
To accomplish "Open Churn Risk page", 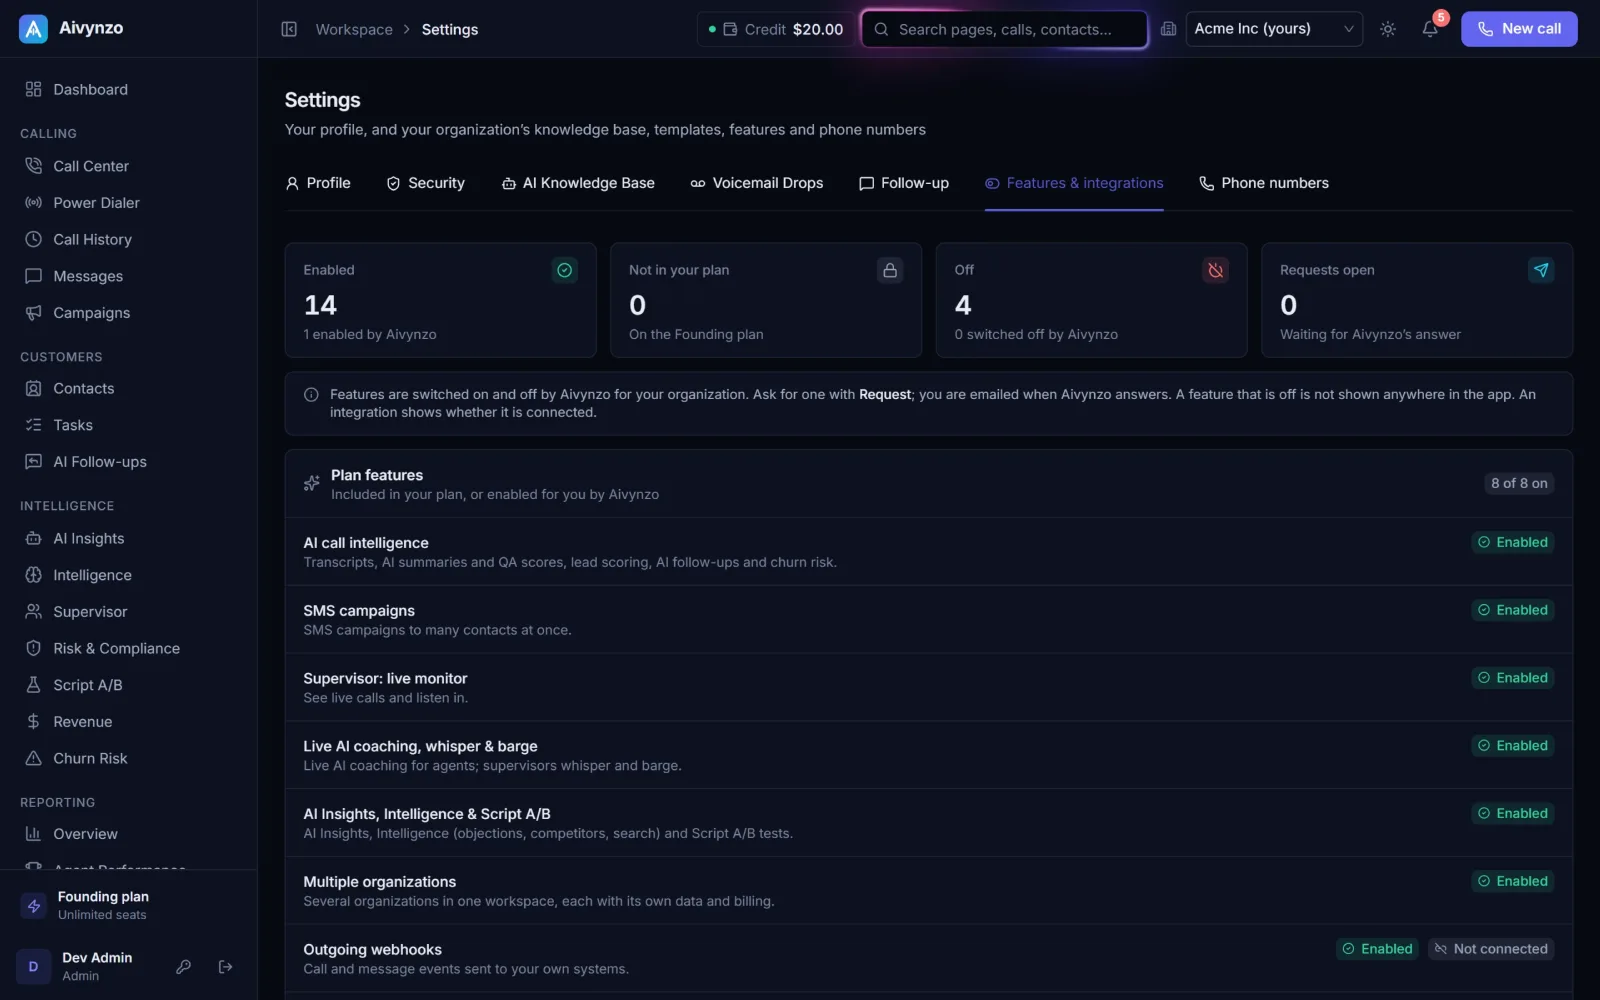I will click(x=128, y=758).
